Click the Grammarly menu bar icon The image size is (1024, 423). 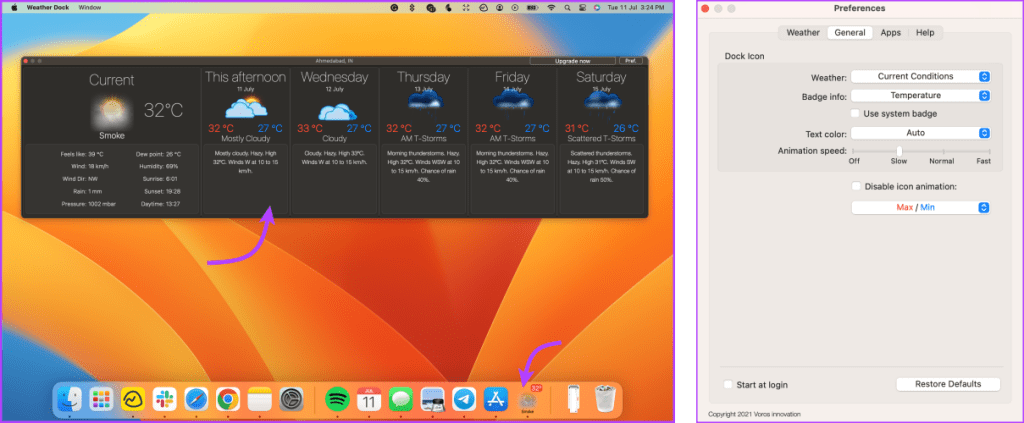coord(394,8)
